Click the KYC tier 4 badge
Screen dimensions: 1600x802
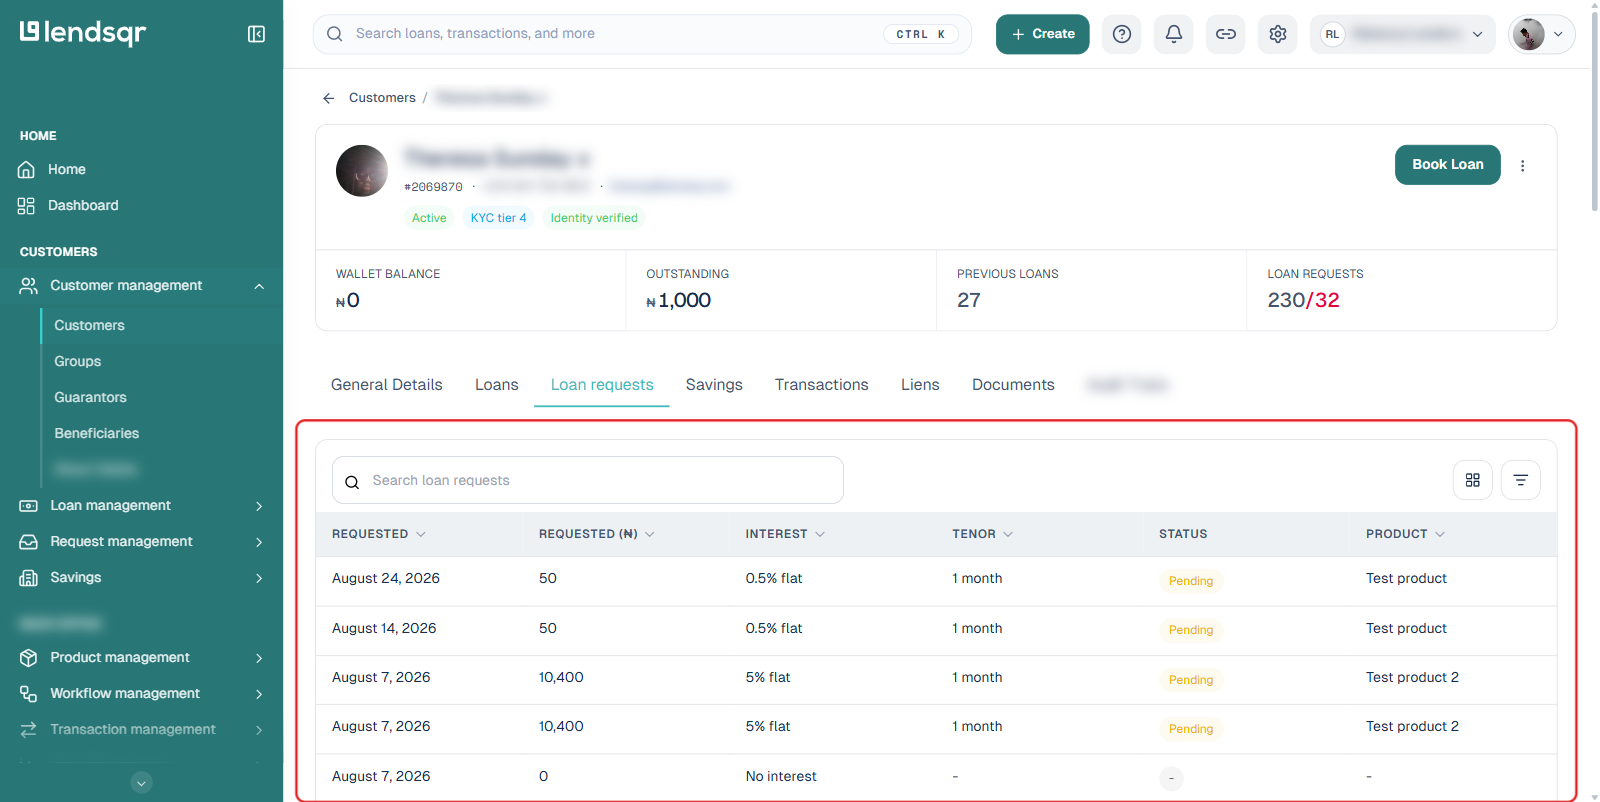498,218
